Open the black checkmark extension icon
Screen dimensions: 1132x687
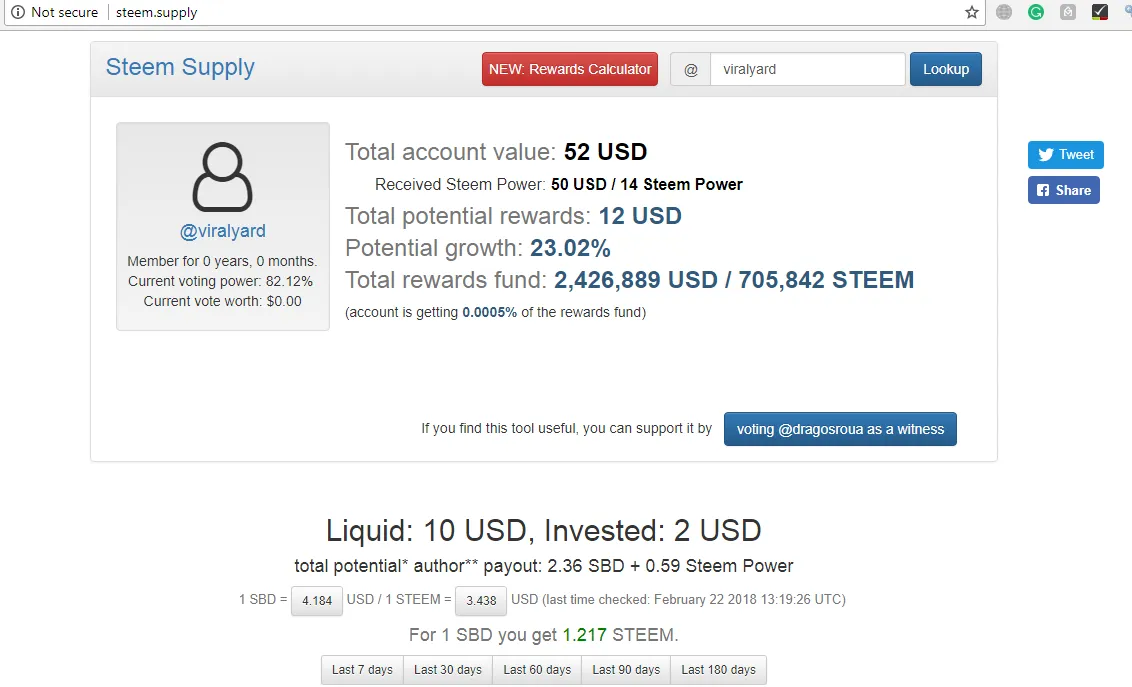(x=1100, y=12)
